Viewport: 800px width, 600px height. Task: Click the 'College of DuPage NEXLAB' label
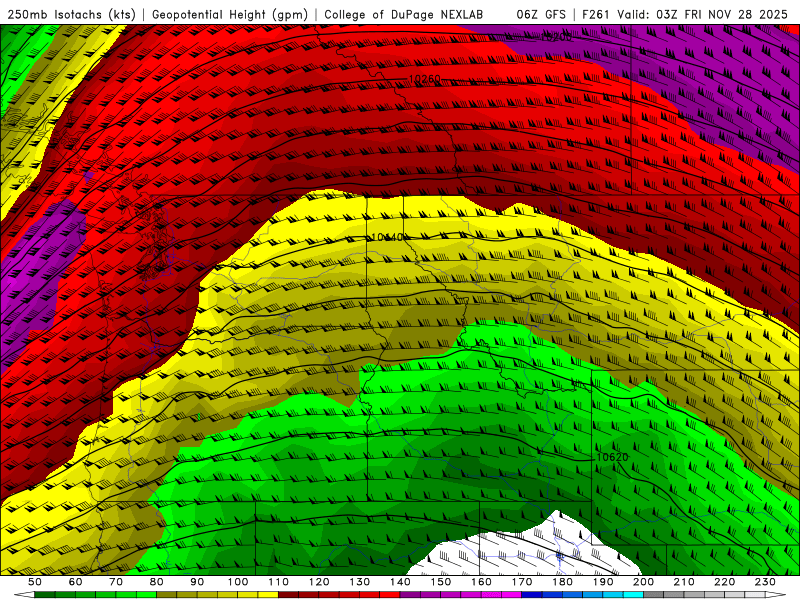click(404, 14)
